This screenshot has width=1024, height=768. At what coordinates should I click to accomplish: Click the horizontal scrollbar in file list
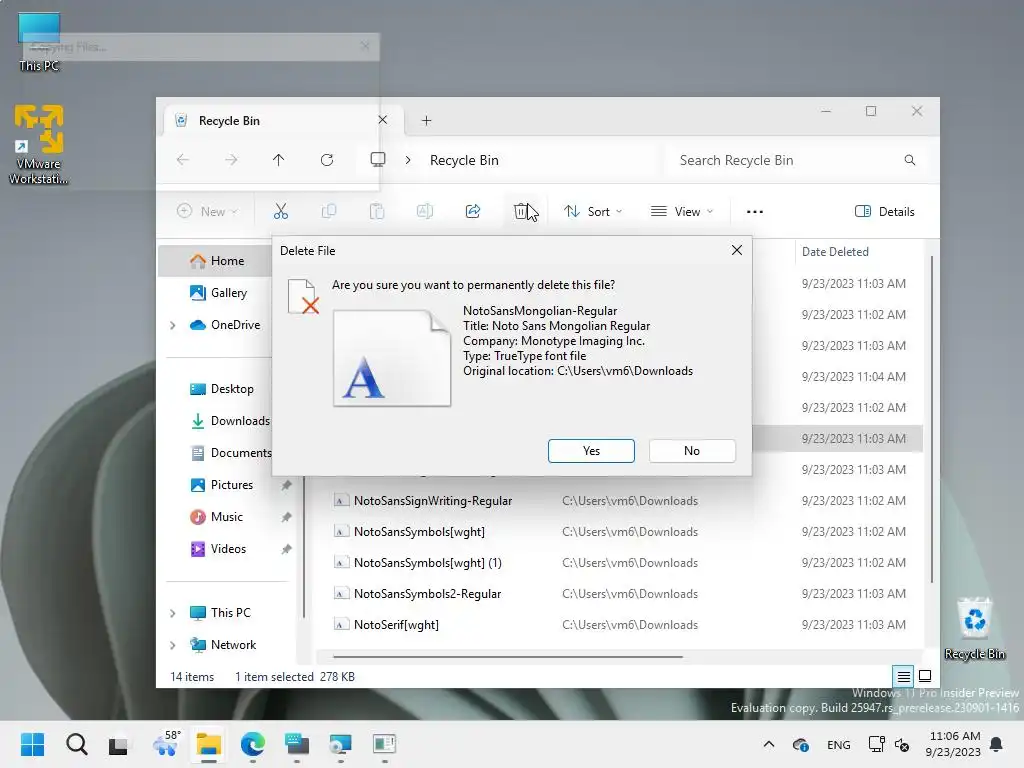507,656
